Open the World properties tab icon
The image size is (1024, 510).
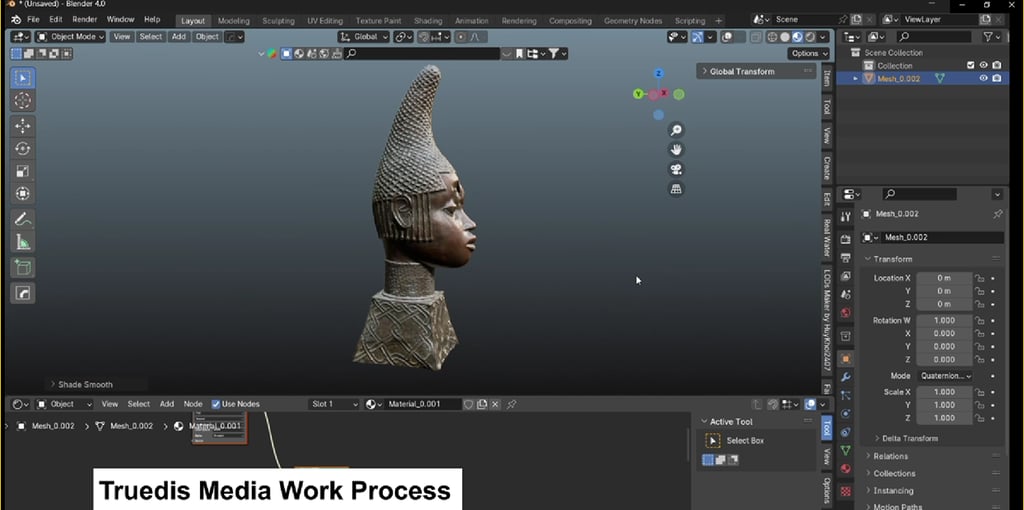point(846,313)
